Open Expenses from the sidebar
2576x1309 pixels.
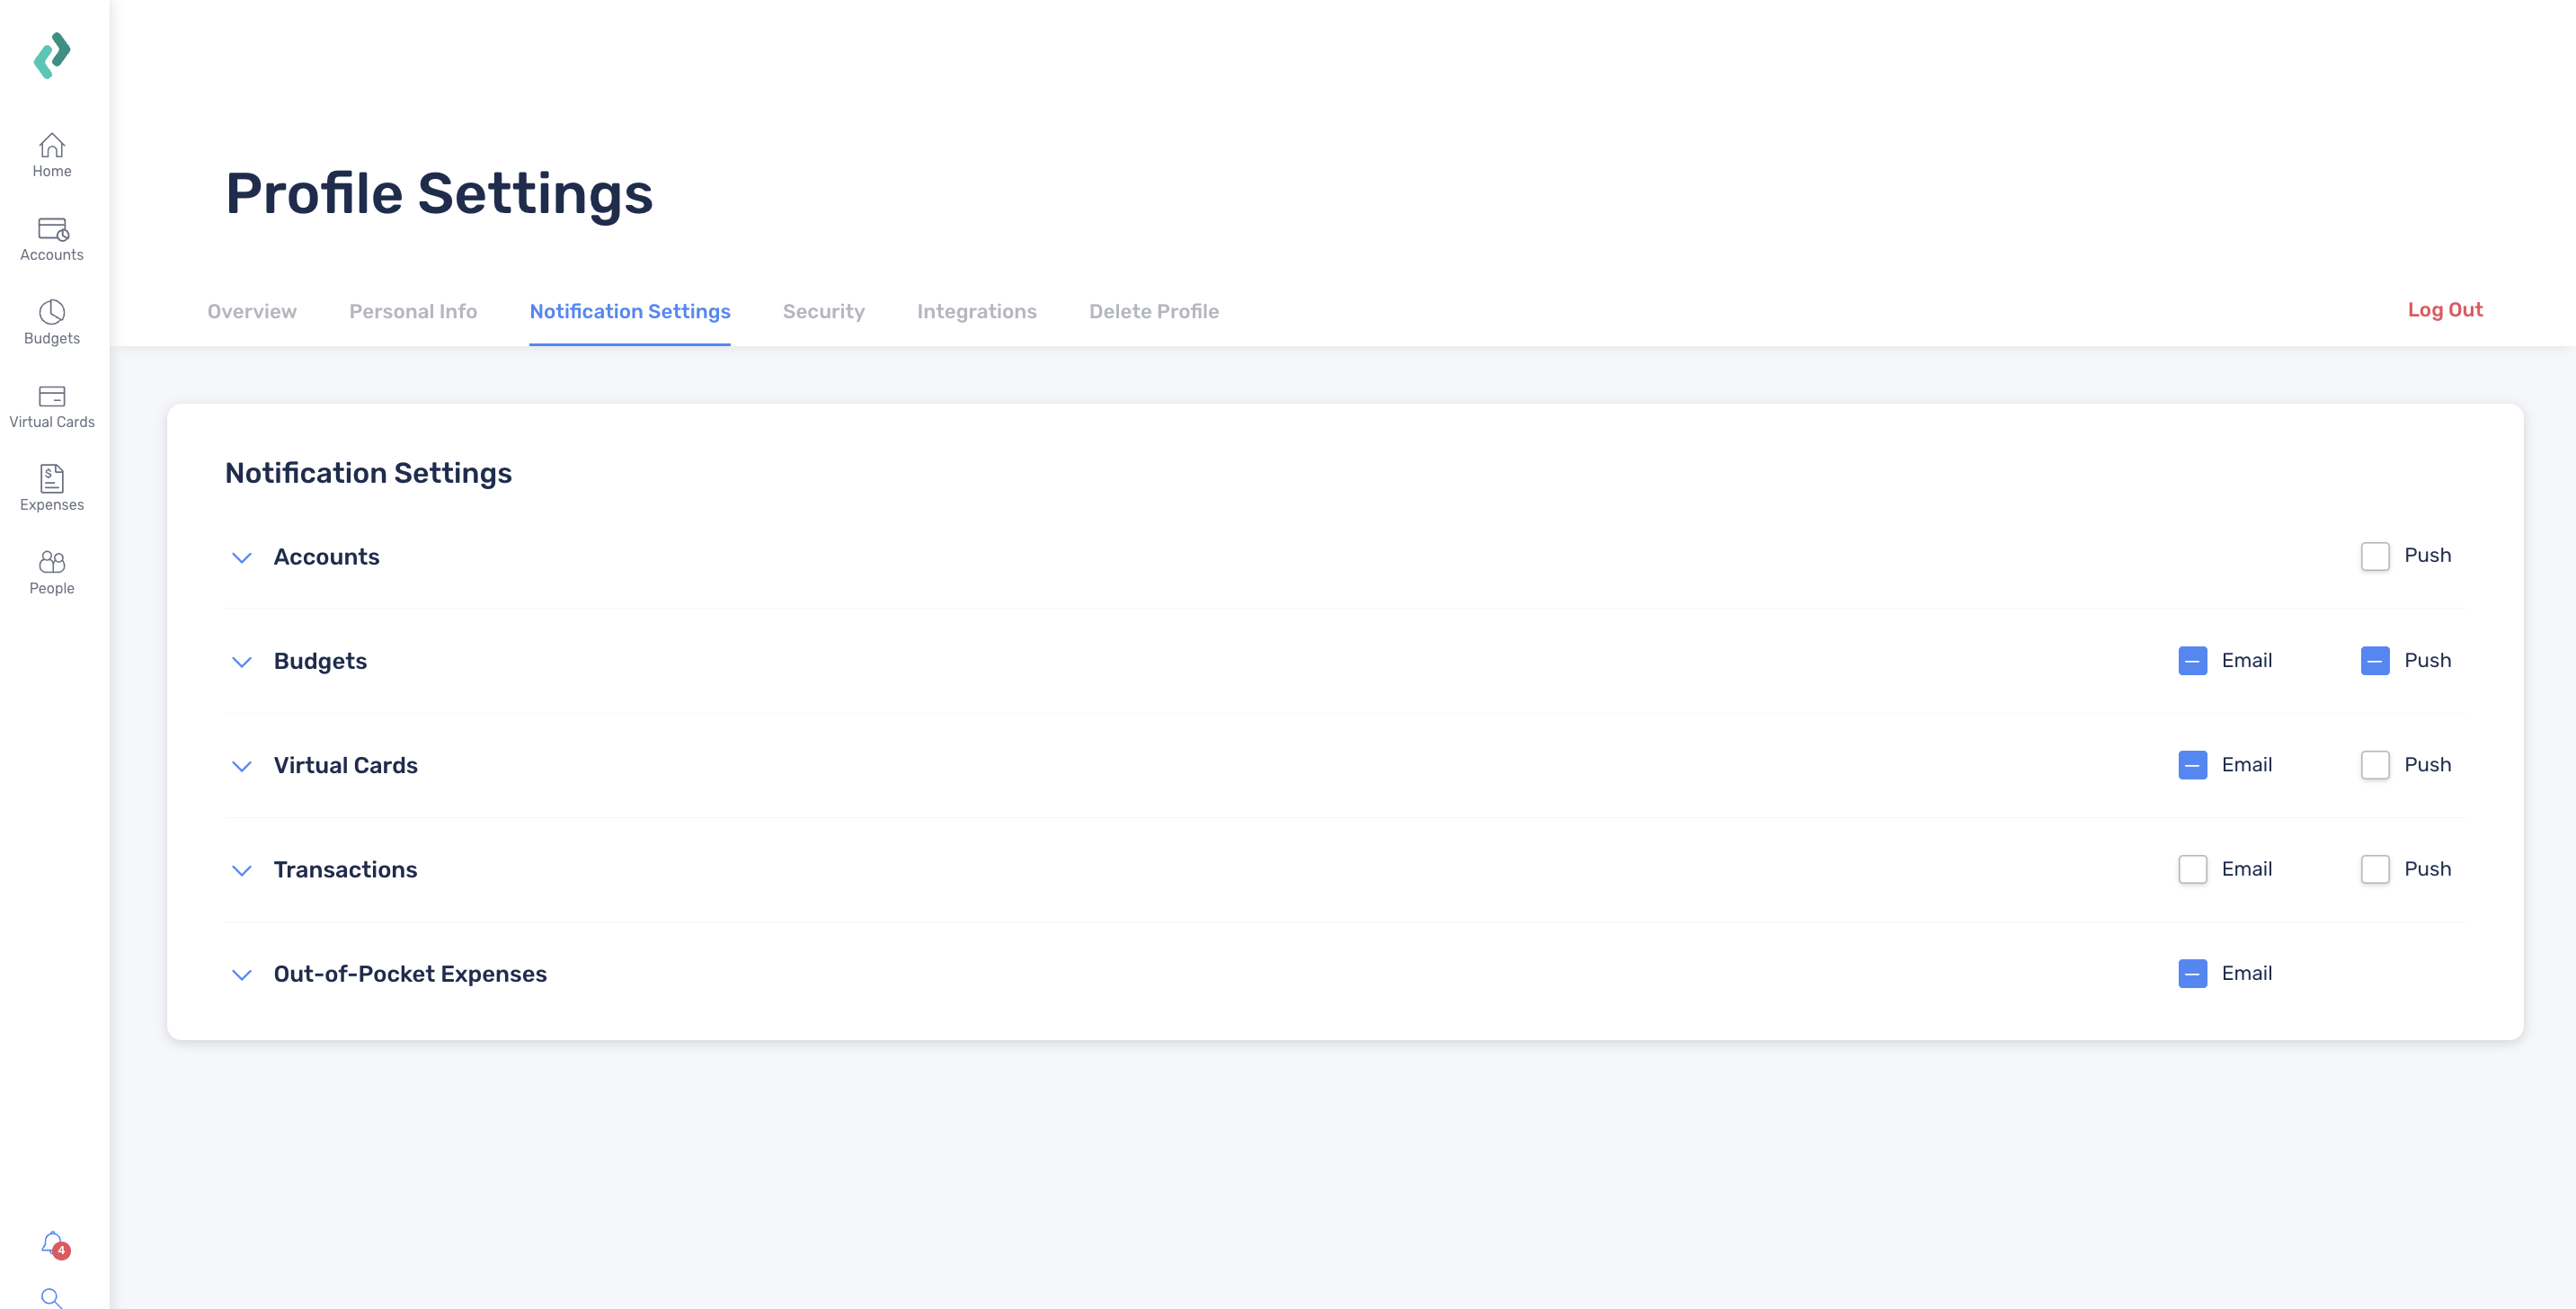52,488
